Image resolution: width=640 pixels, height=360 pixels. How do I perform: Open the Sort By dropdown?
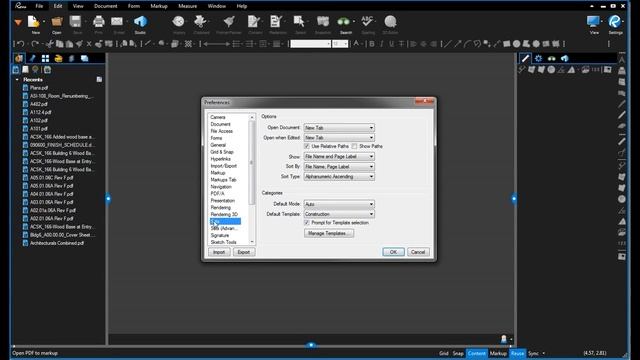pyautogui.click(x=339, y=167)
